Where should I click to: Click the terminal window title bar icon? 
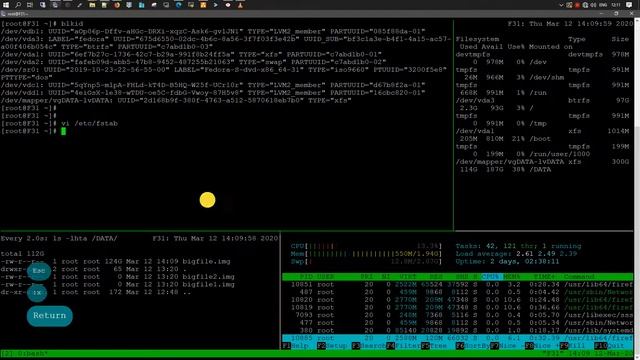[x=3, y=14]
